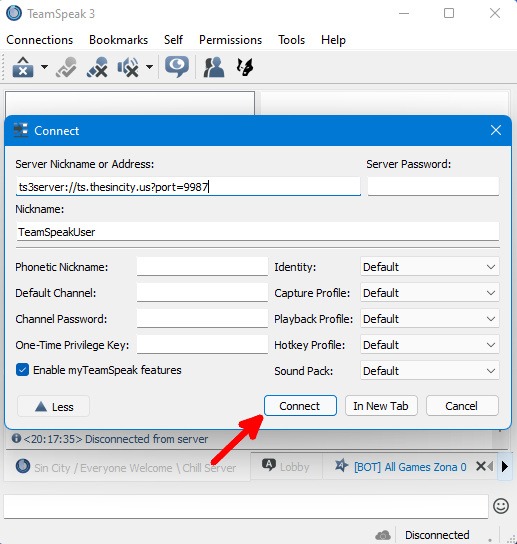This screenshot has width=517, height=544.
Task: Open the emoji smiley picker
Action: tap(501, 506)
